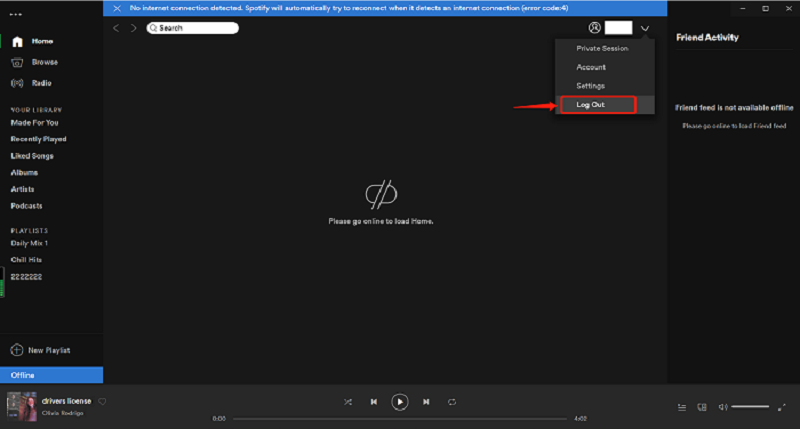Adjust the volume slider
Image resolution: width=800 pixels, height=429 pixels.
750,407
